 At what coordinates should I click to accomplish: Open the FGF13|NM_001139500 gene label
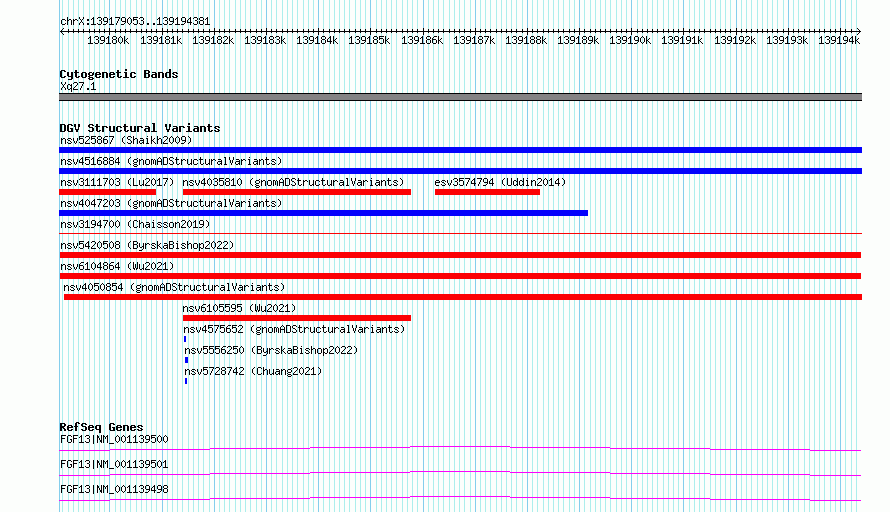[x=114, y=439]
